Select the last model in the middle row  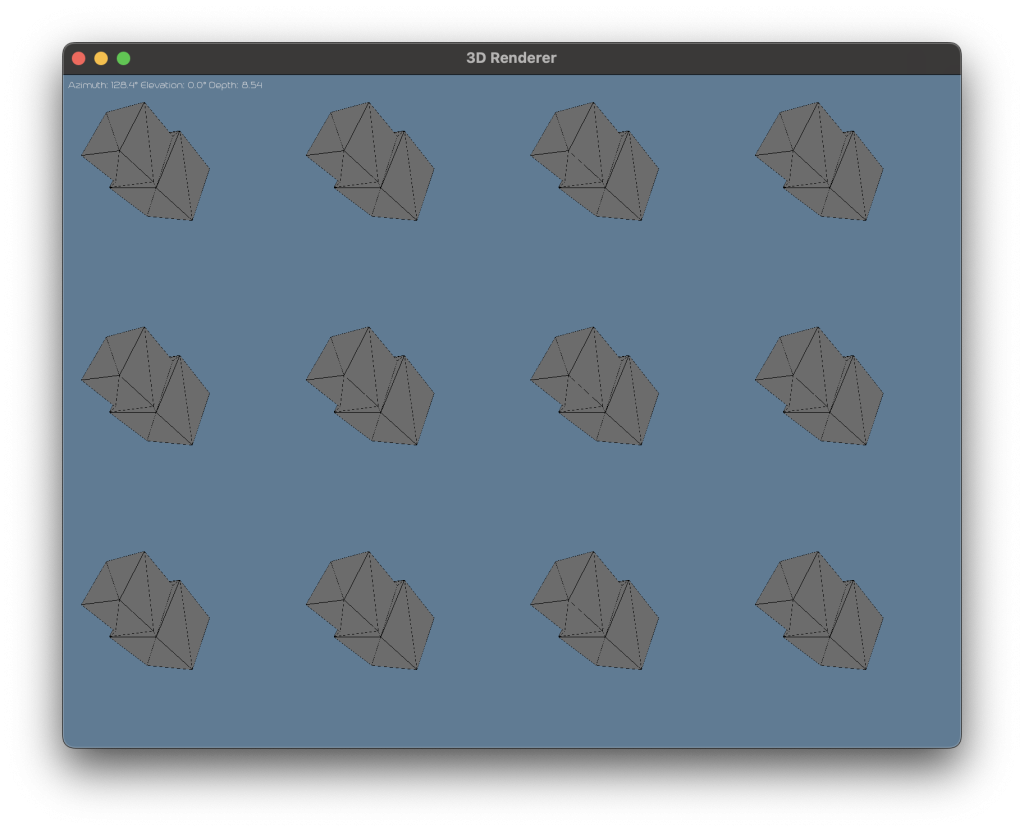click(819, 386)
